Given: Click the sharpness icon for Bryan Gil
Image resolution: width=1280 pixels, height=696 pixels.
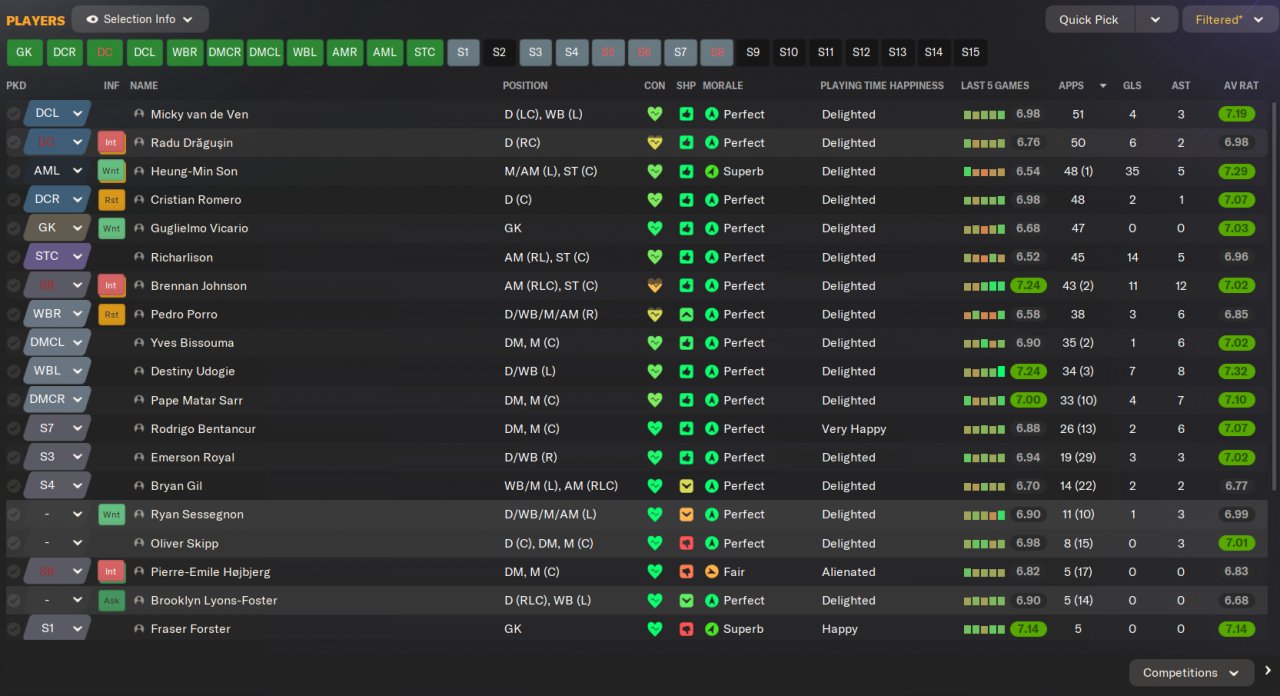Looking at the screenshot, I should 686,486.
